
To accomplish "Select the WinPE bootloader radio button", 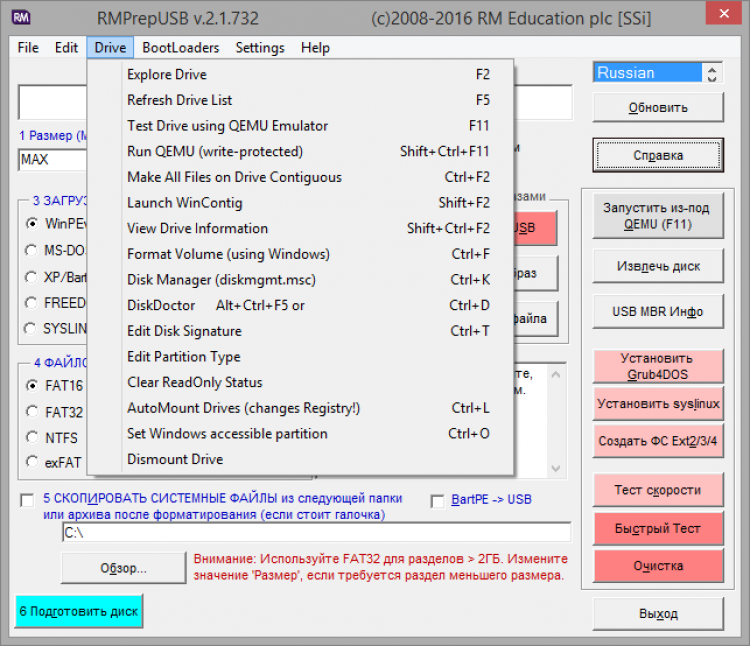I will pyautogui.click(x=32, y=223).
